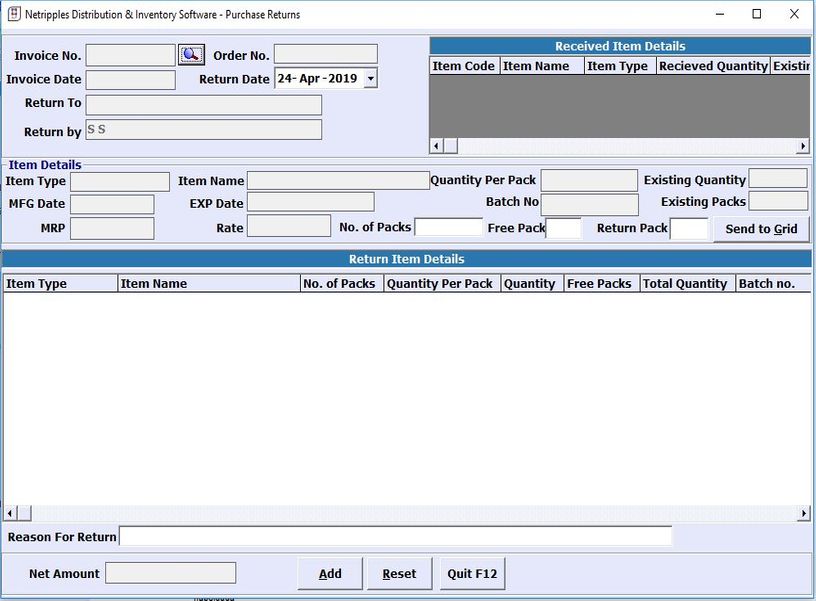Click the No. of Packs input box
This screenshot has width=816, height=601.
449,227
